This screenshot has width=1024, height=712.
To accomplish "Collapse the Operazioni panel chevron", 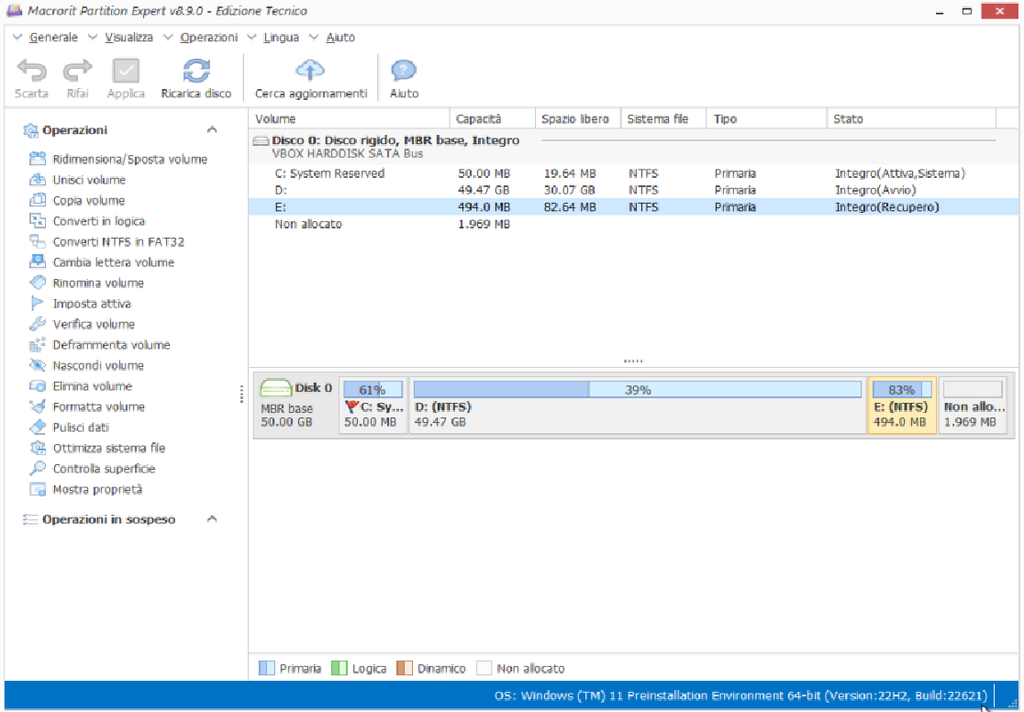I will click(212, 129).
